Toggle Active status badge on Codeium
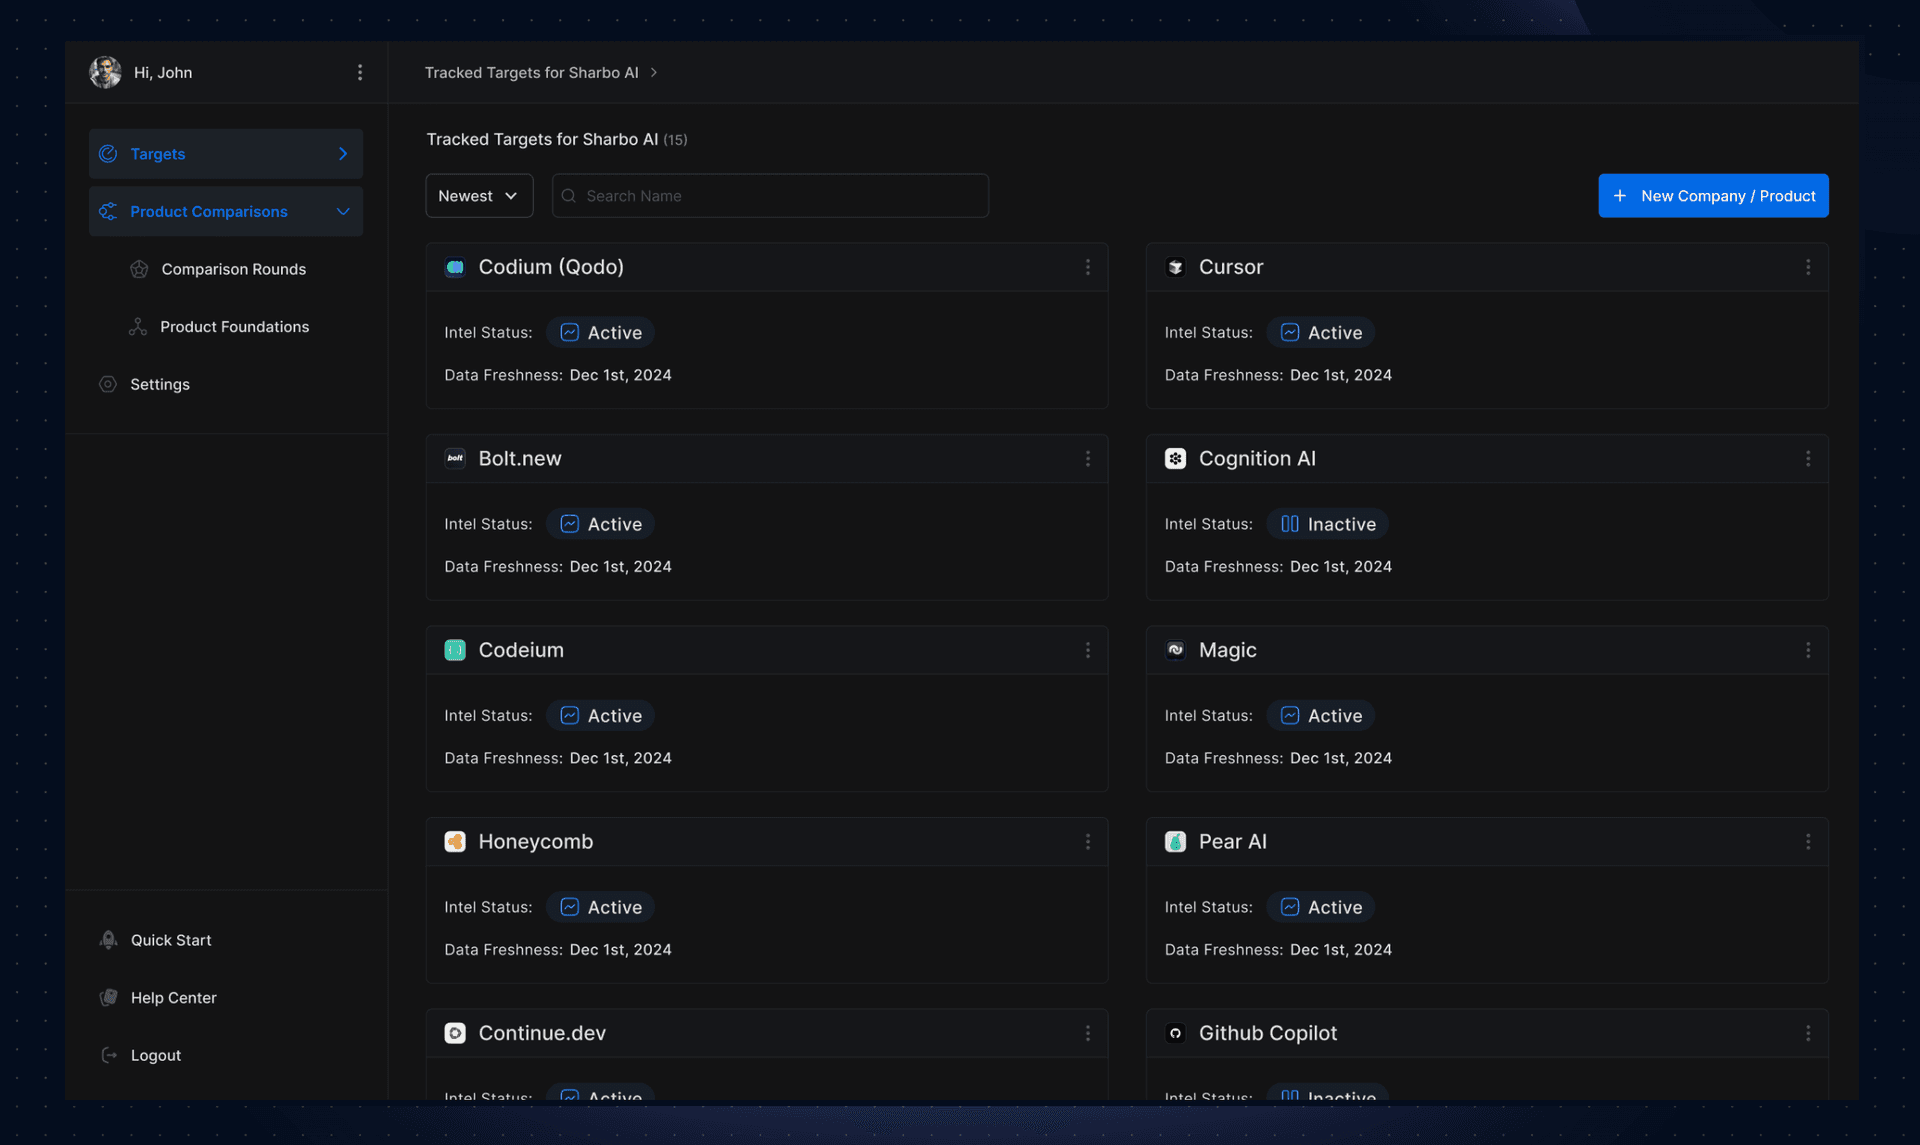 [x=600, y=715]
